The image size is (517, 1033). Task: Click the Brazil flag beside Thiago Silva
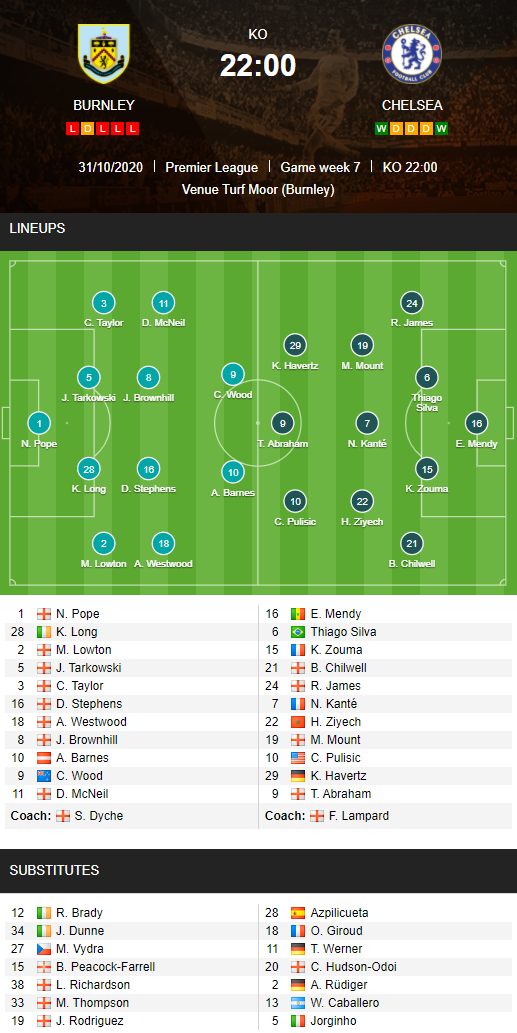(298, 632)
